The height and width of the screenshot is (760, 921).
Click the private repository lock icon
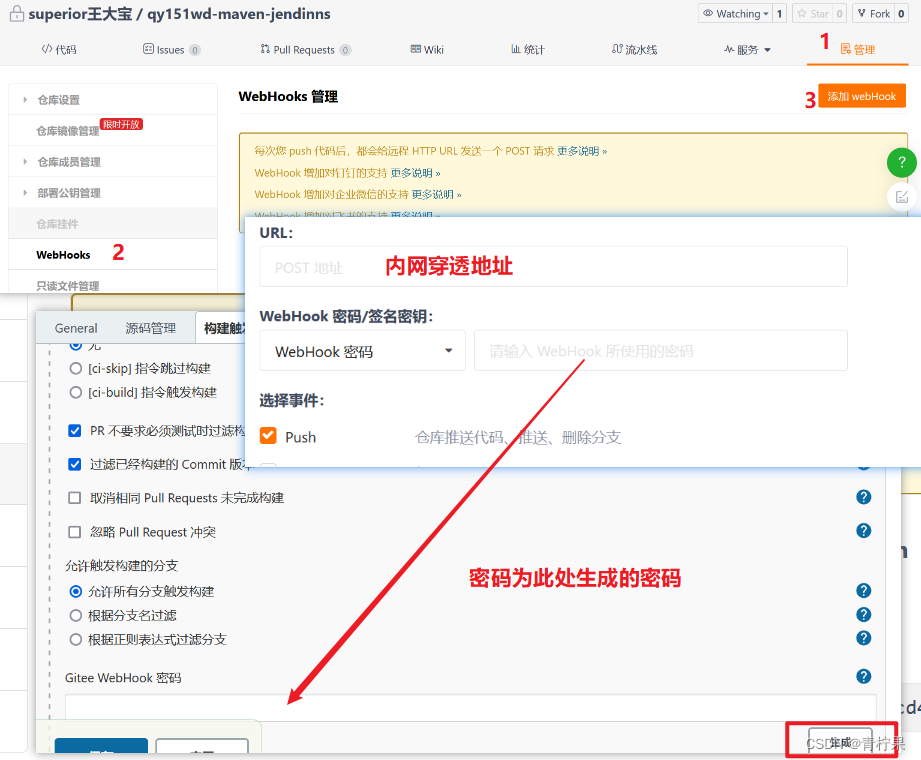click(16, 13)
